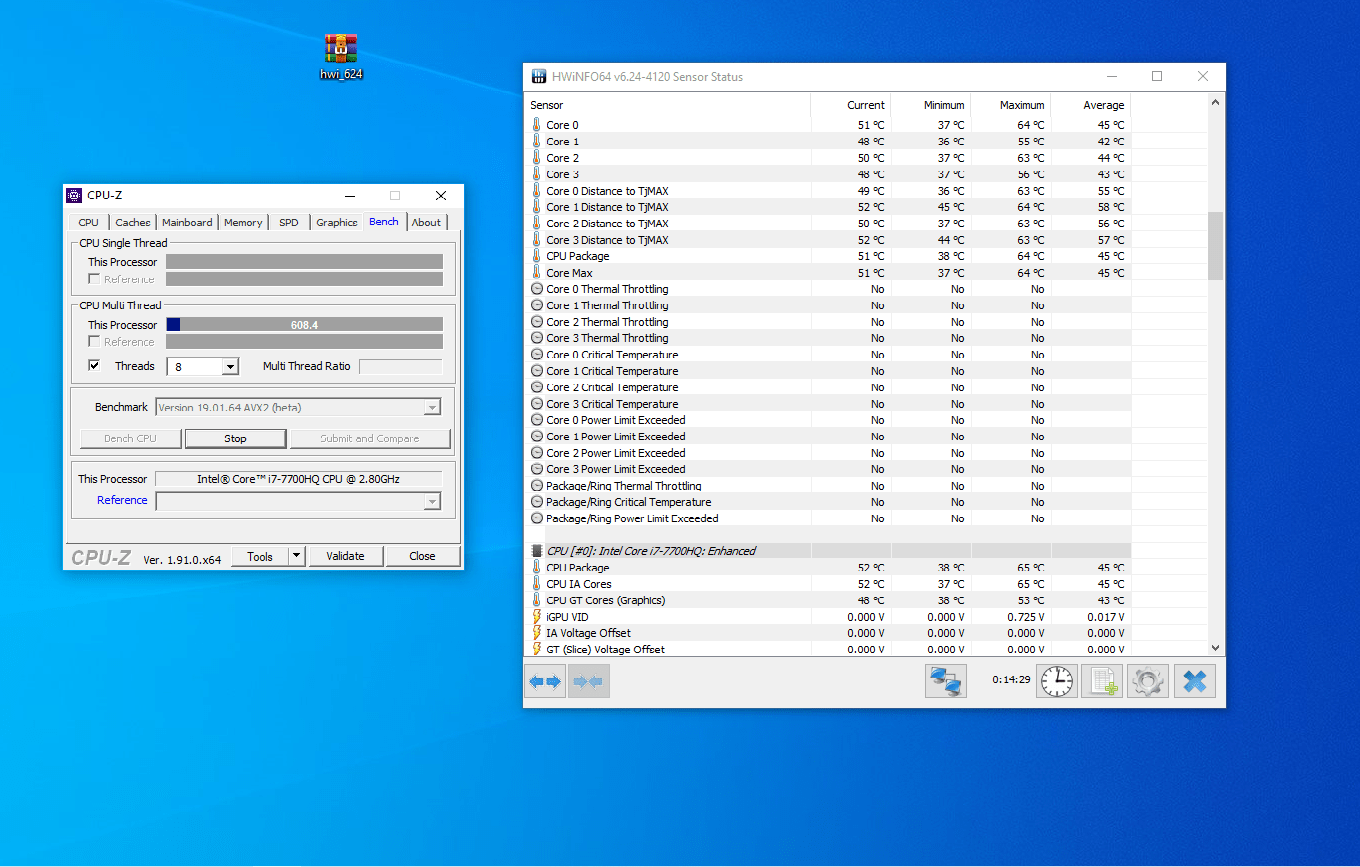
Task: Click the lightning icon beside IA Voltage Offset
Action: pyautogui.click(x=537, y=633)
